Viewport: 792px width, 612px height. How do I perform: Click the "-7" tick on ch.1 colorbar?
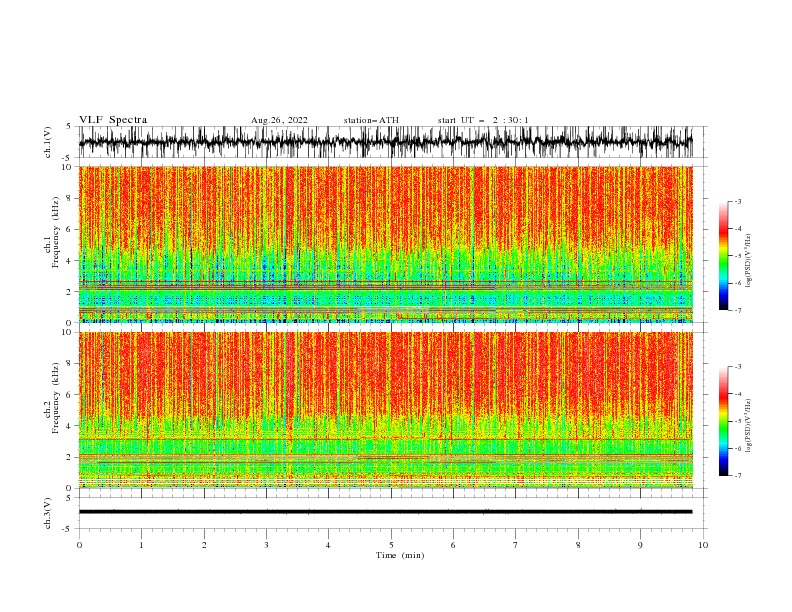[x=737, y=310]
